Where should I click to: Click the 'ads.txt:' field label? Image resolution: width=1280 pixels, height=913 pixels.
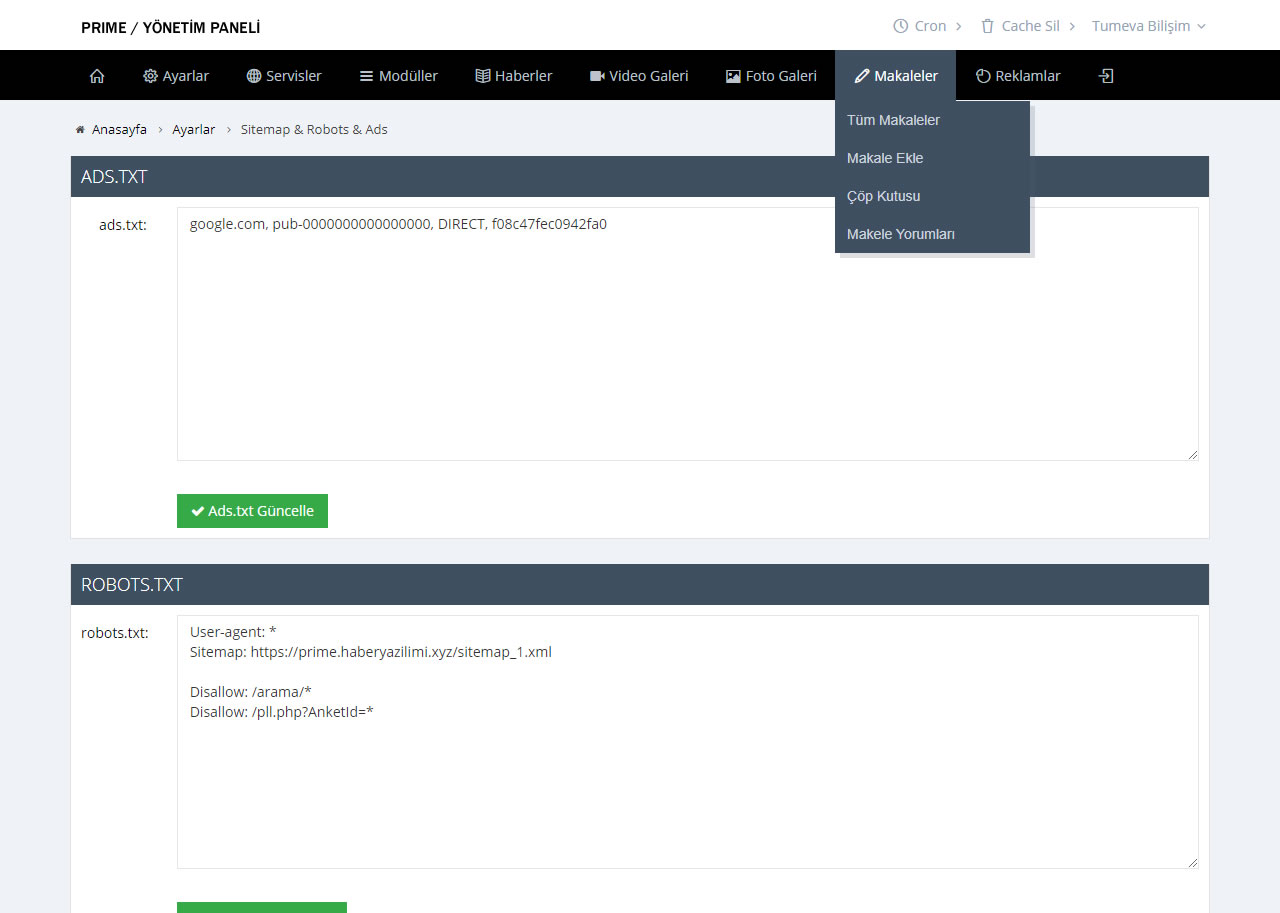pos(123,225)
